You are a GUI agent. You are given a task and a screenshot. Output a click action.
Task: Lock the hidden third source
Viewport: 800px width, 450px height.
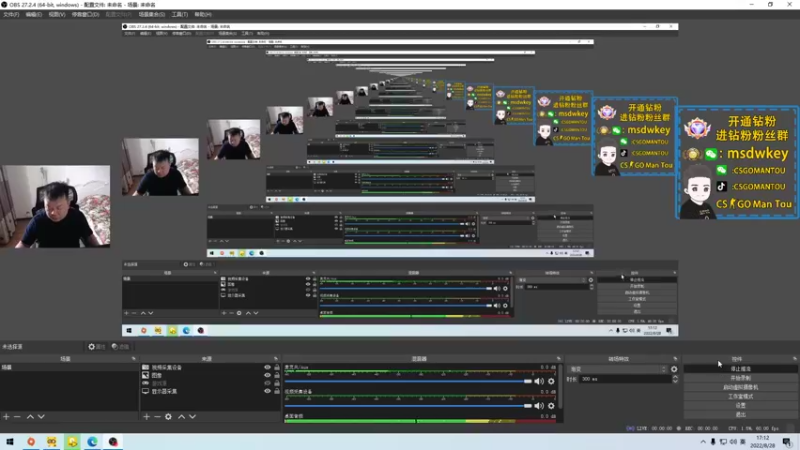coord(277,383)
